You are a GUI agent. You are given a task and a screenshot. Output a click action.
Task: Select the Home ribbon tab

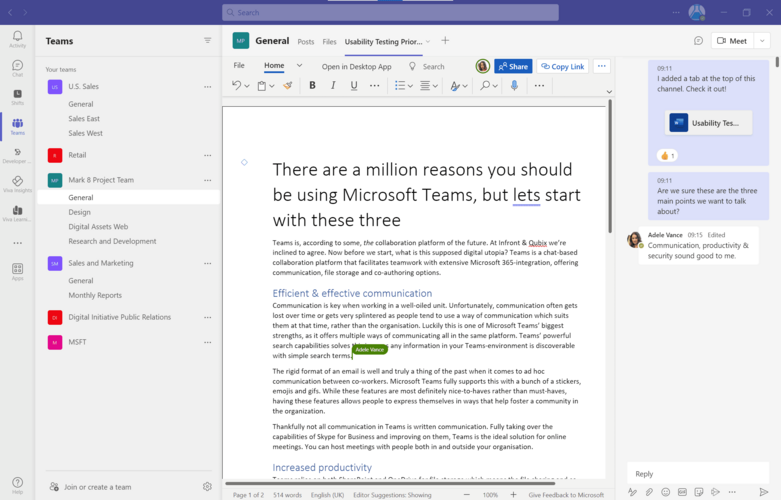pyautogui.click(x=274, y=65)
